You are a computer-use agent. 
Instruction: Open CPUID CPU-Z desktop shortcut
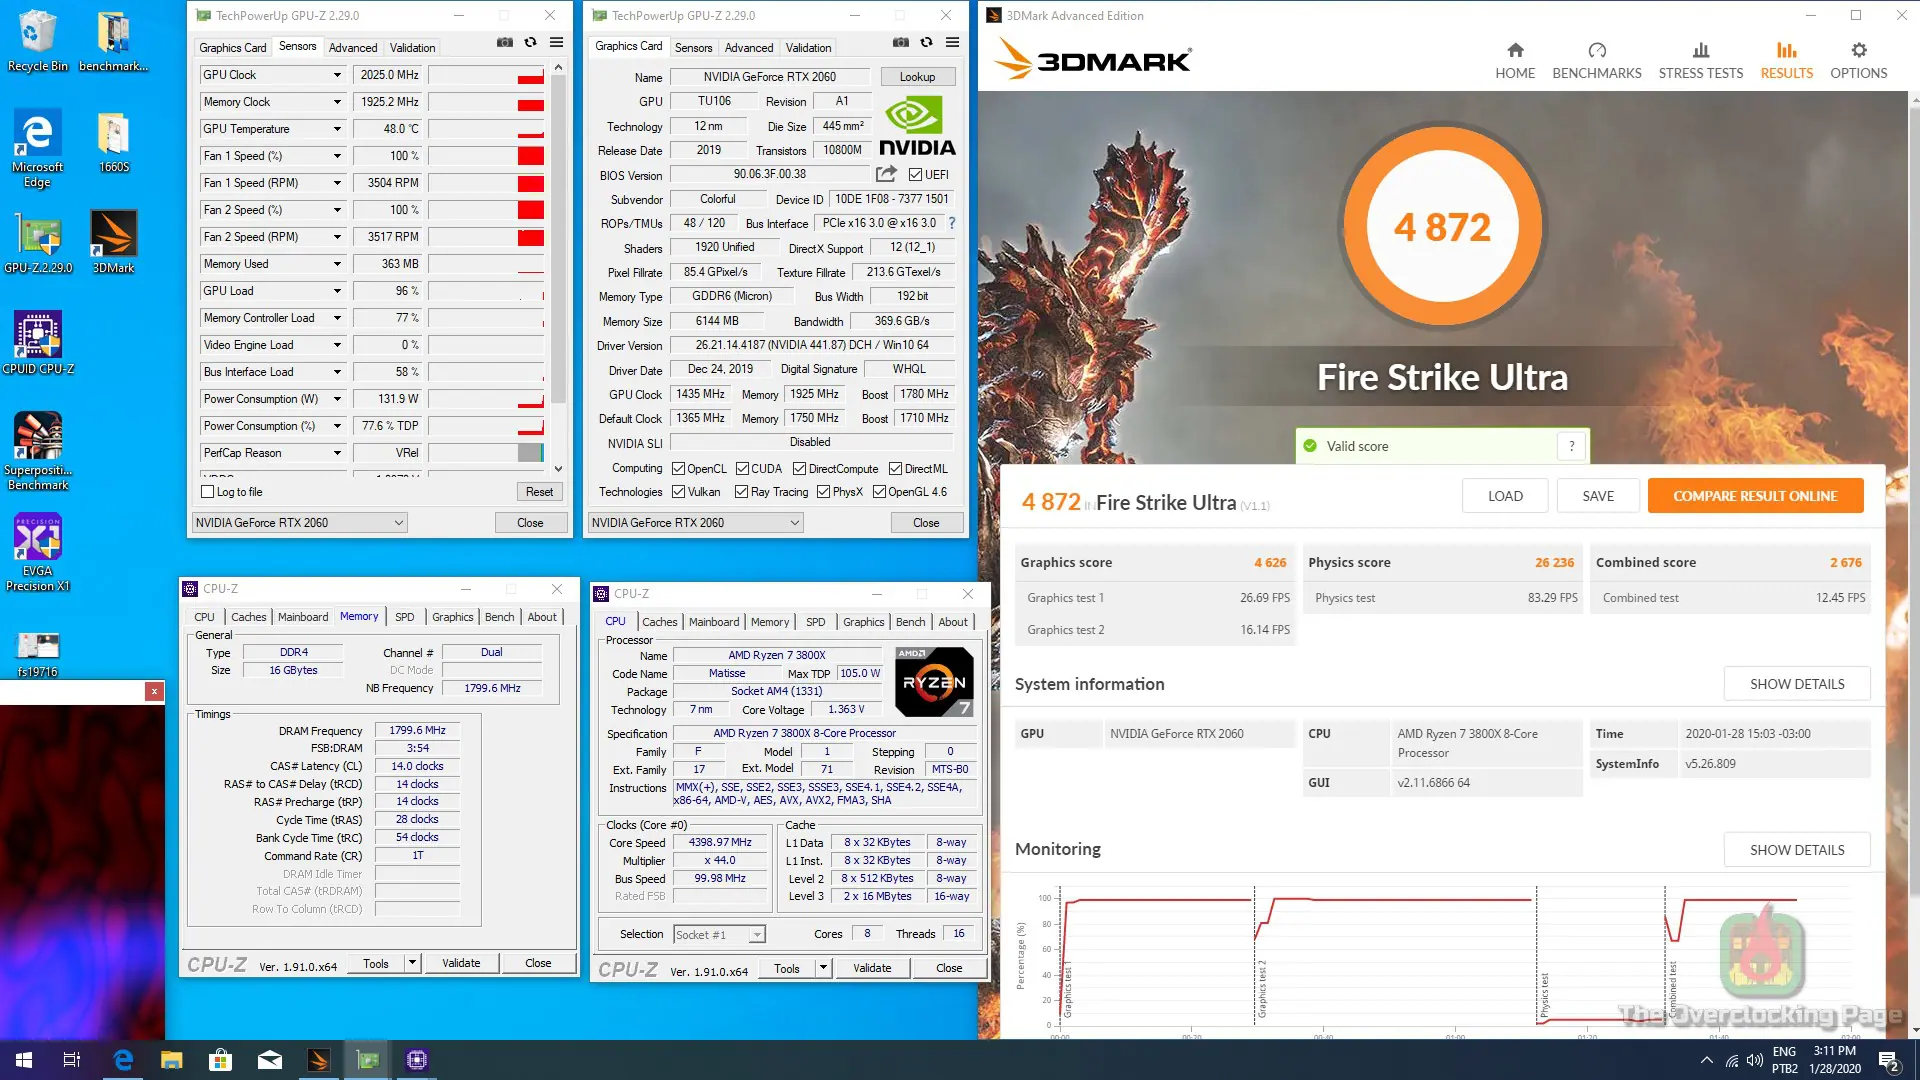38,343
